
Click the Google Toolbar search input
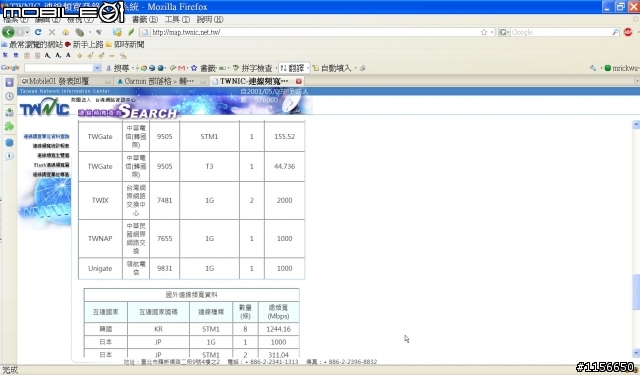tap(59, 68)
